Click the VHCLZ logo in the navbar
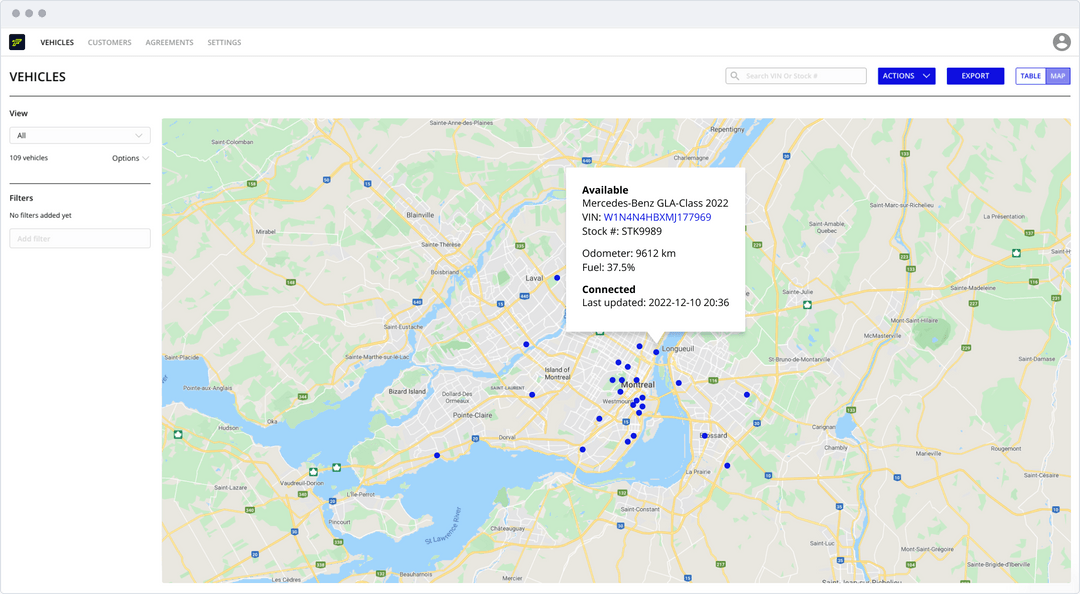Viewport: 1080px width, 594px height. tap(16, 42)
